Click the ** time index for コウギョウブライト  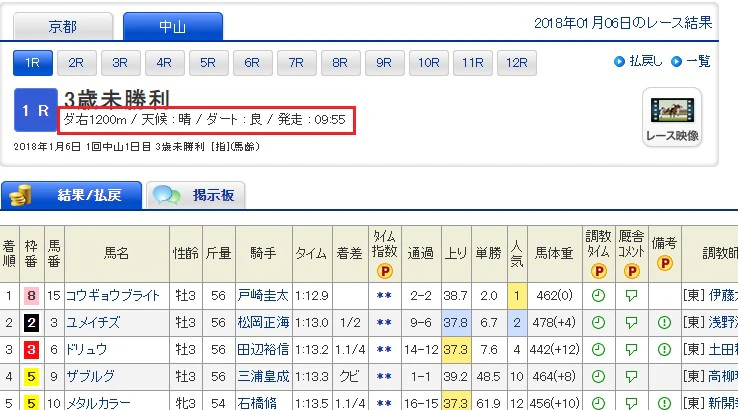pyautogui.click(x=384, y=296)
